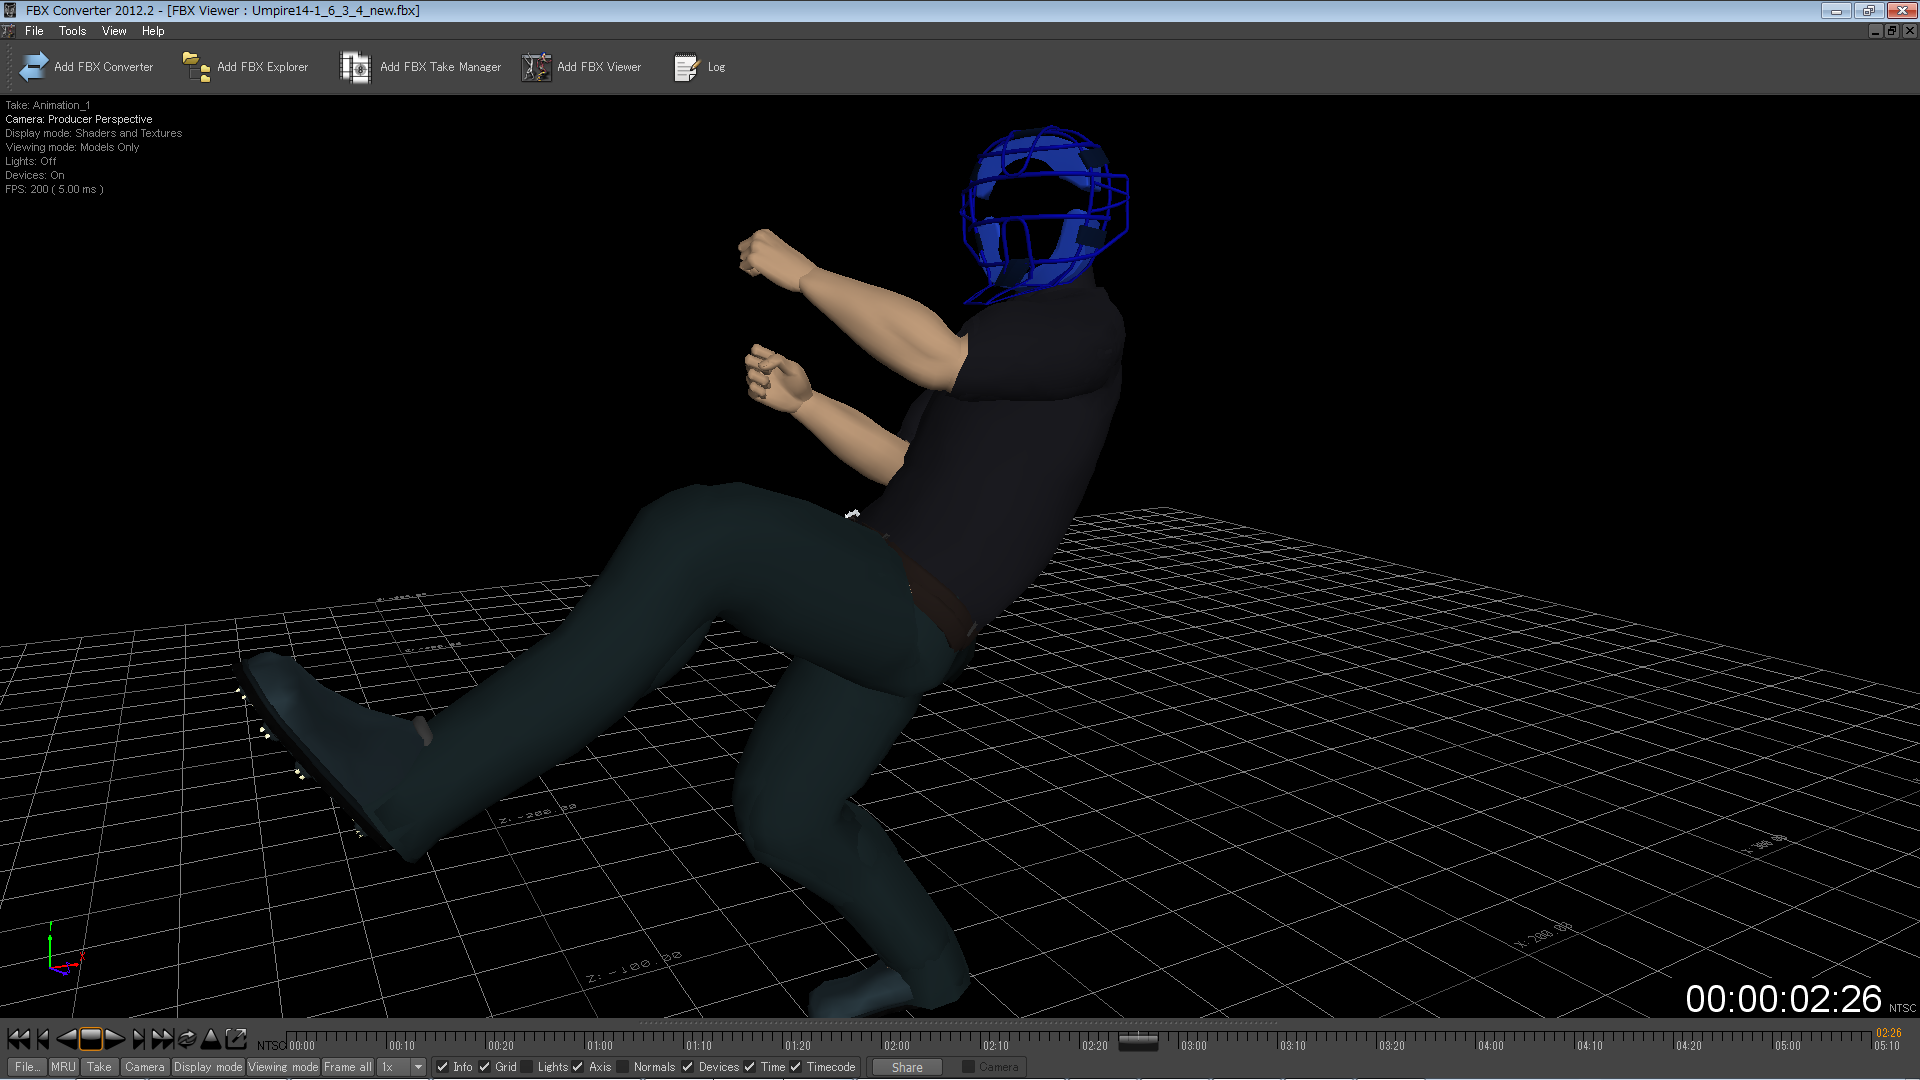
Task: Uncheck the Time checkbox
Action: (750, 1067)
